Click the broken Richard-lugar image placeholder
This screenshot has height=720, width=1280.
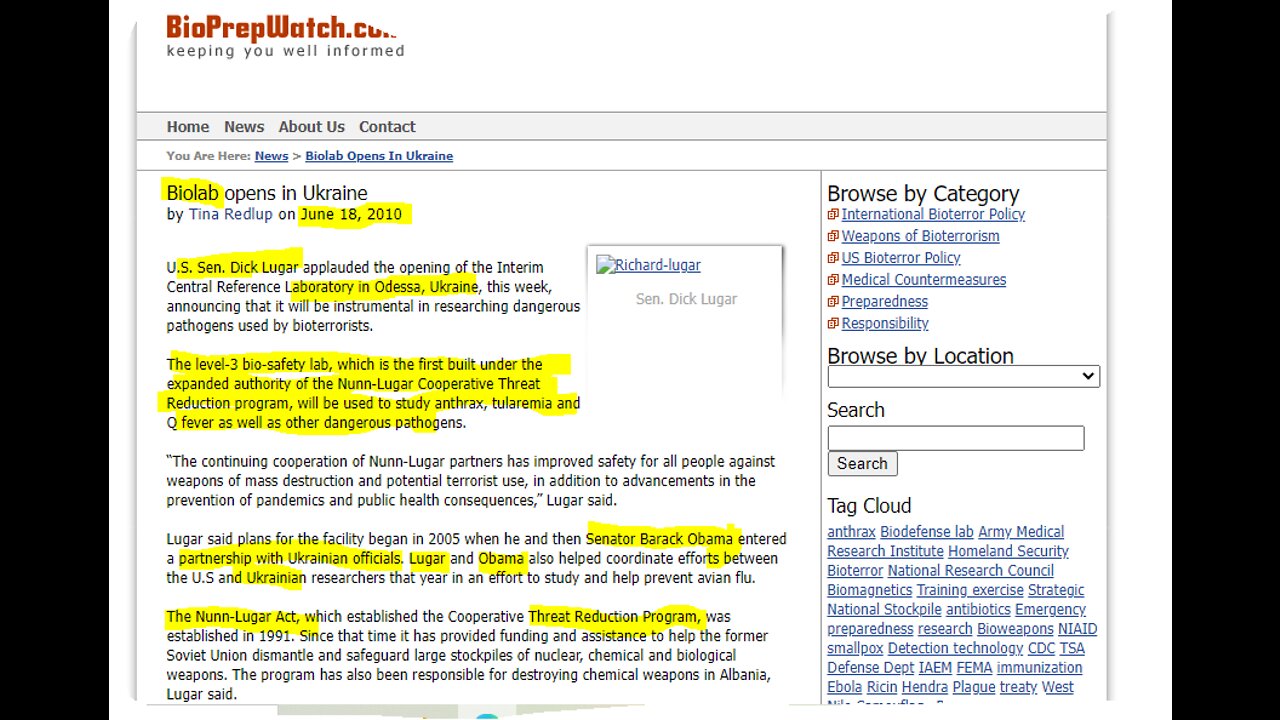(x=648, y=265)
